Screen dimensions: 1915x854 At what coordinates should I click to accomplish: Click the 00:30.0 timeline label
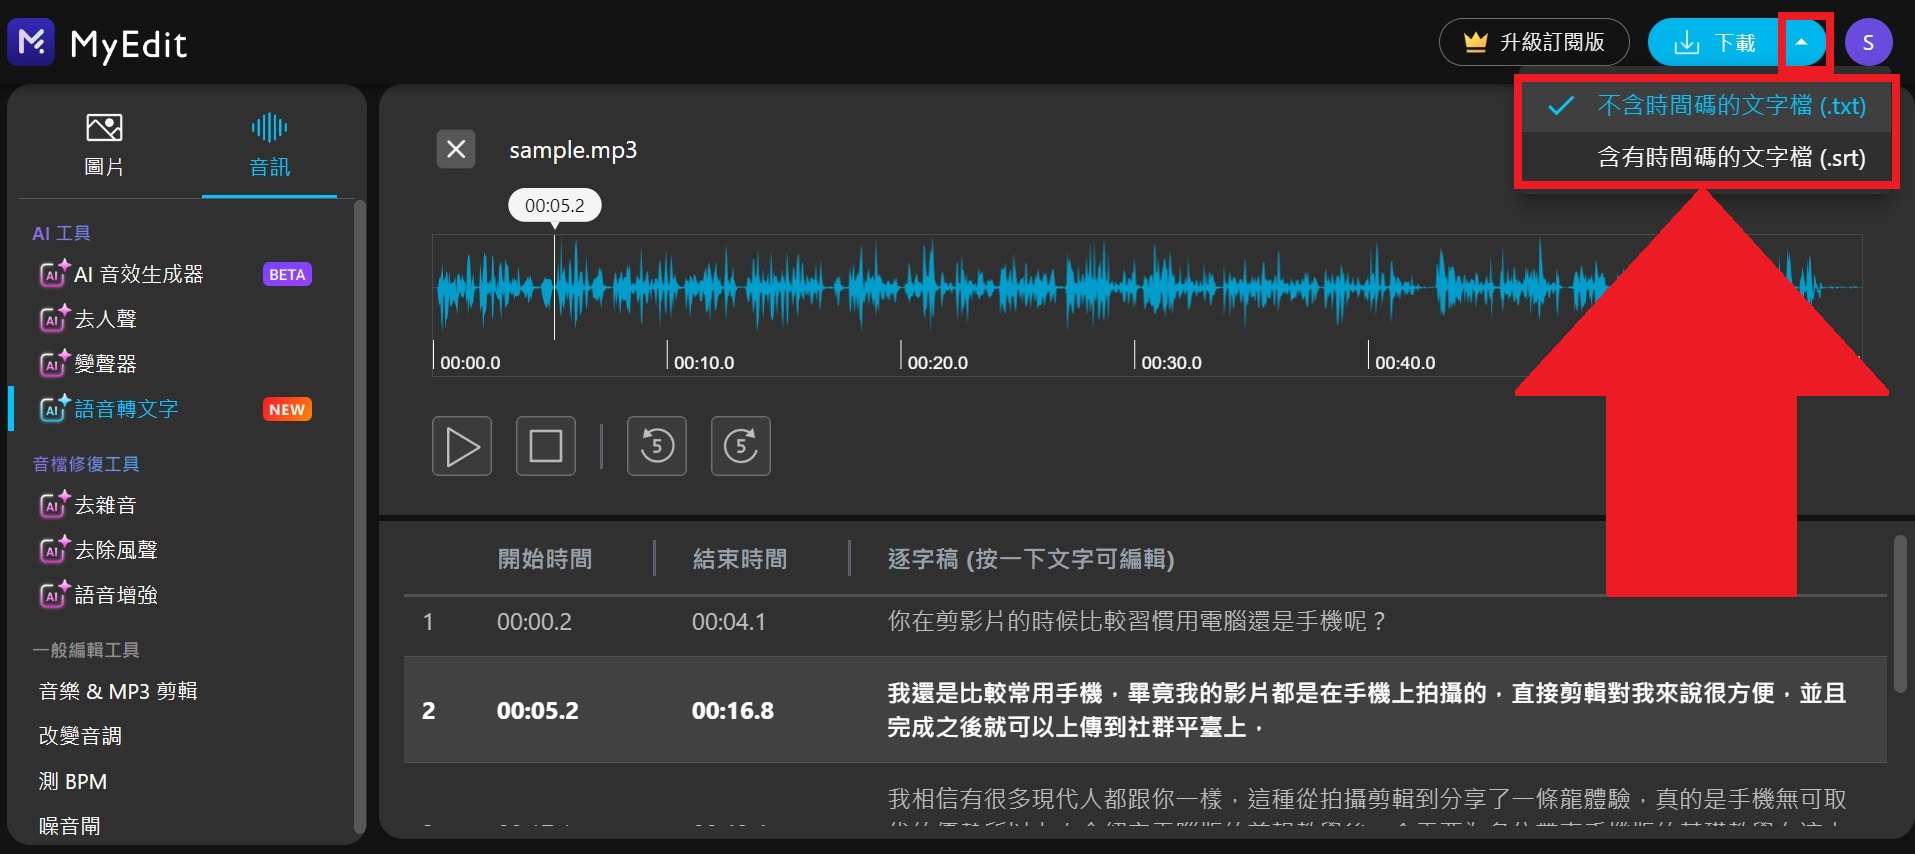[1172, 362]
